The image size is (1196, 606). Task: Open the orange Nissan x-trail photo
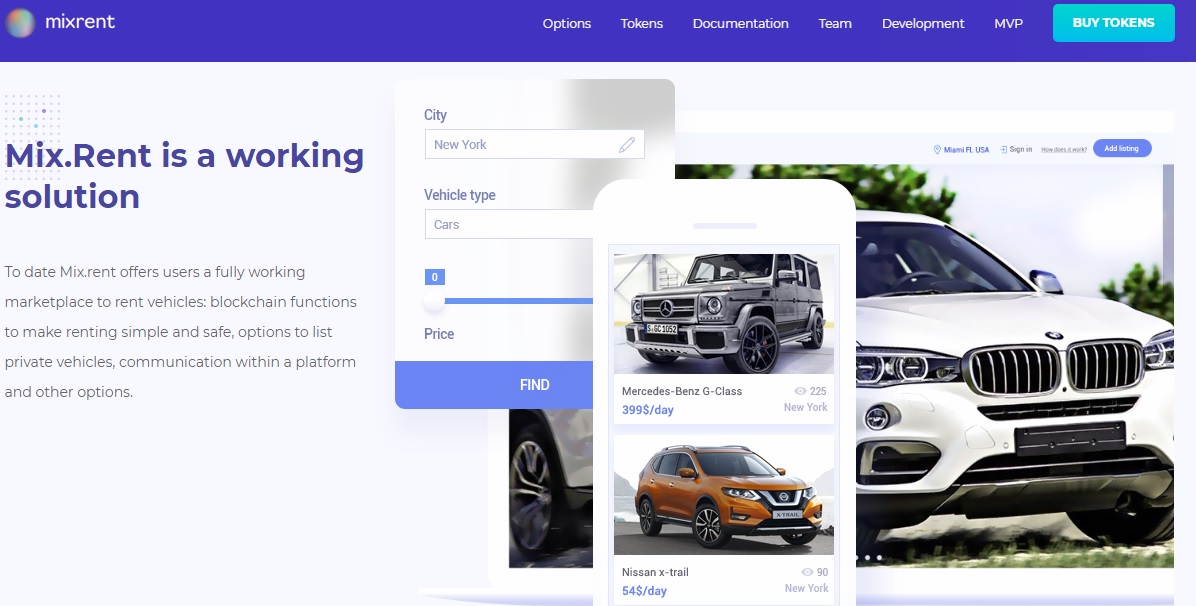(724, 495)
